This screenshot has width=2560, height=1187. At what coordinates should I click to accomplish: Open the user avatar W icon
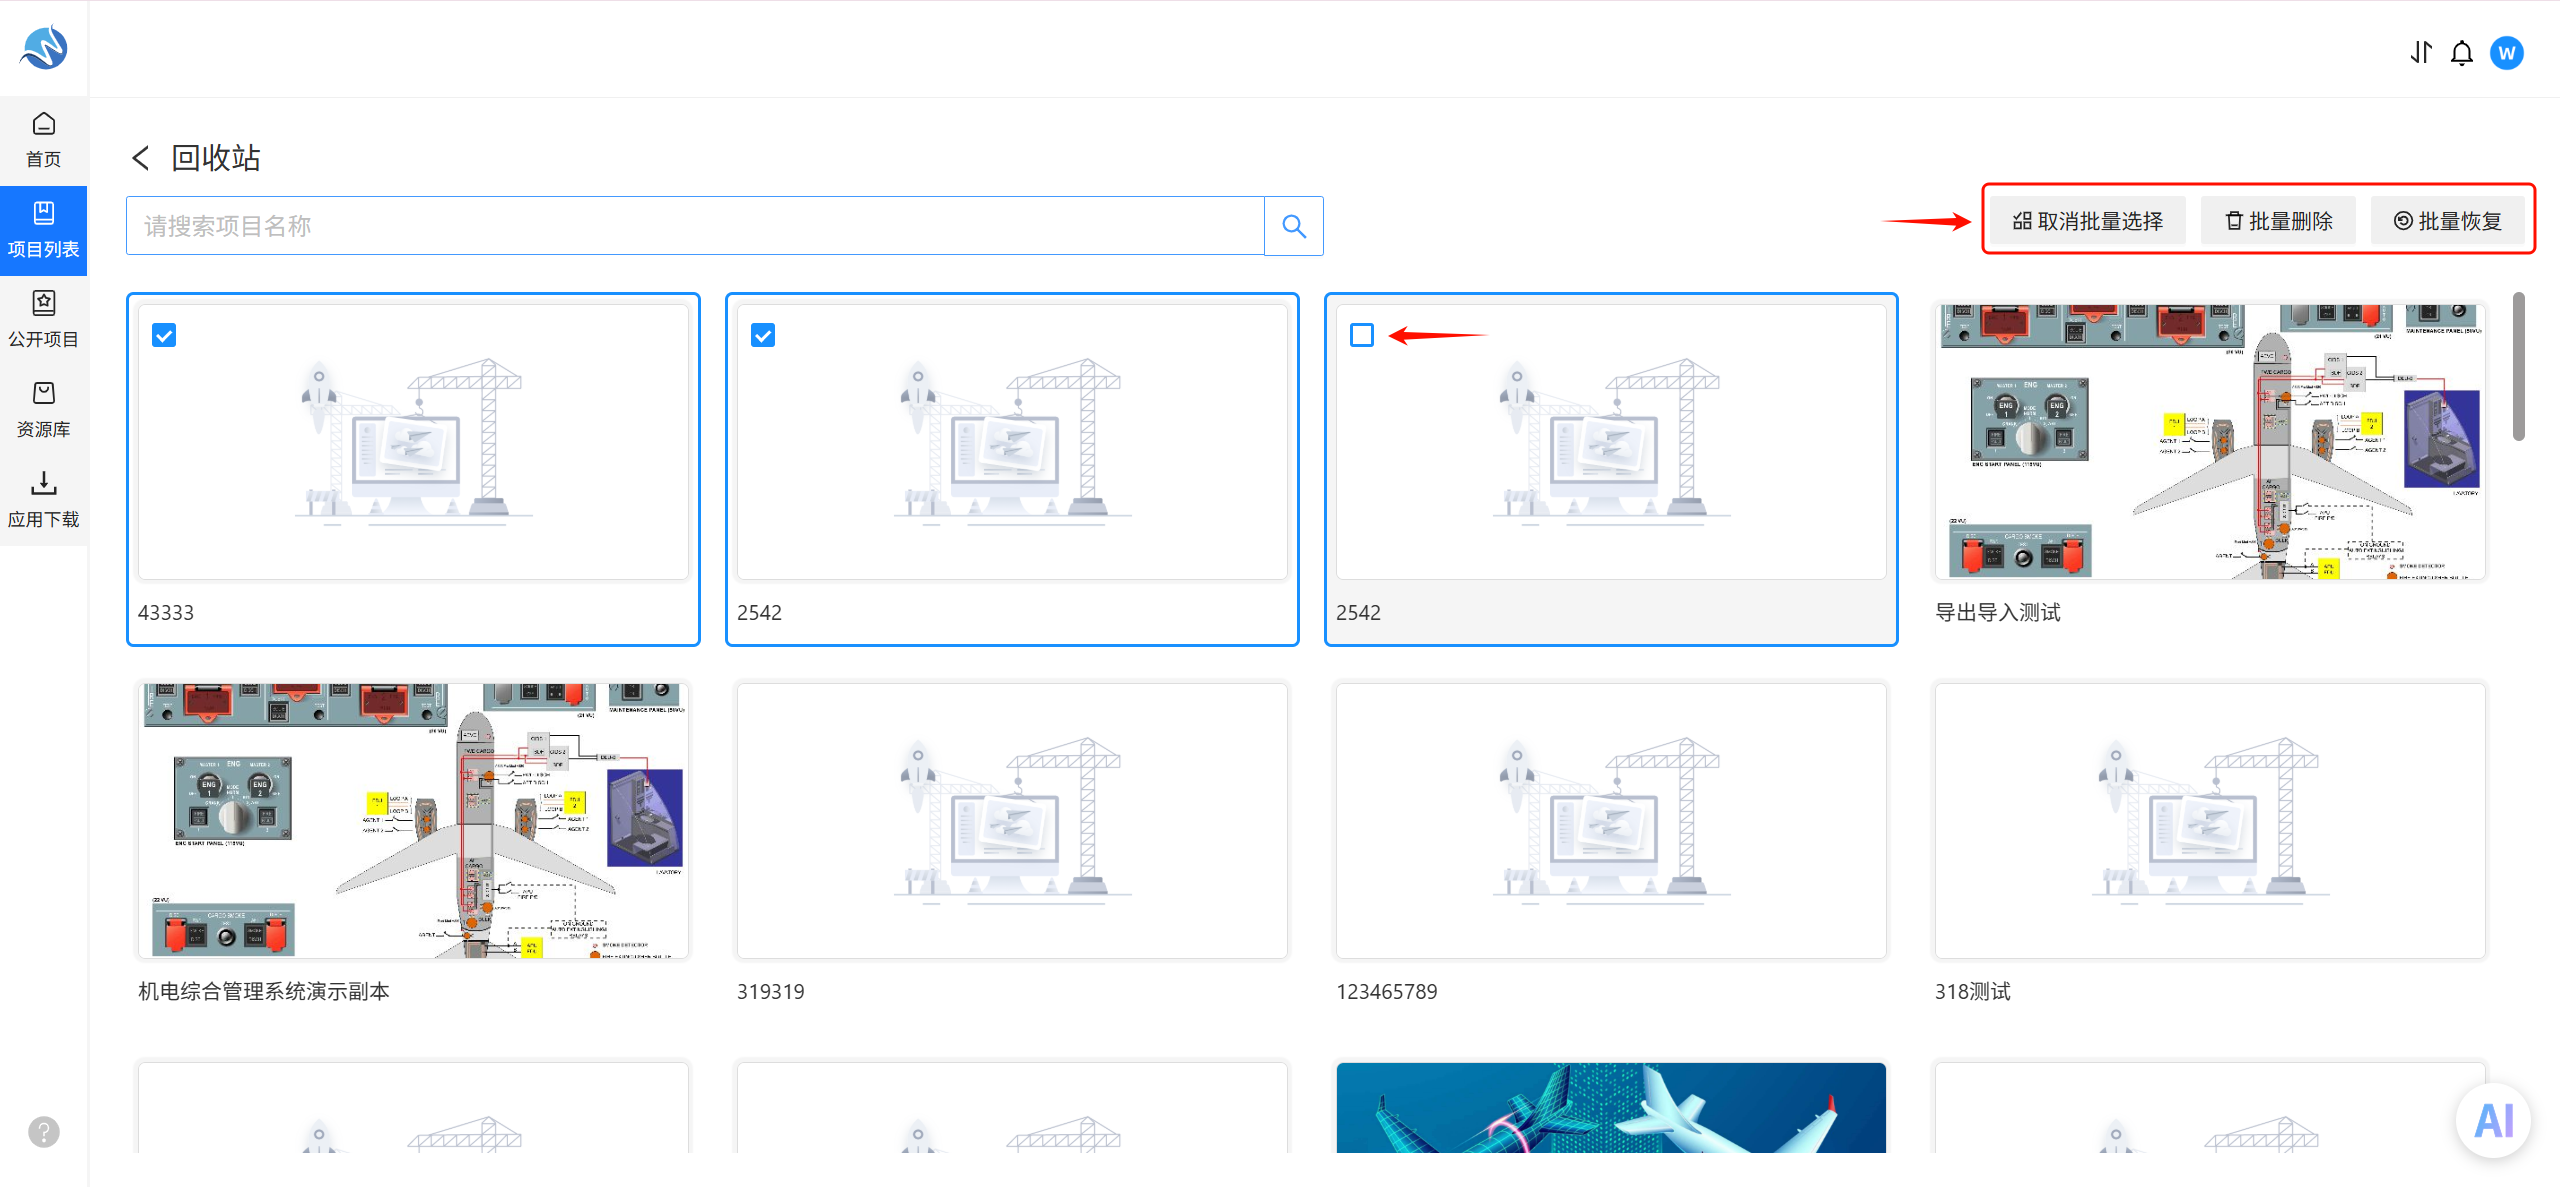pyautogui.click(x=2507, y=53)
